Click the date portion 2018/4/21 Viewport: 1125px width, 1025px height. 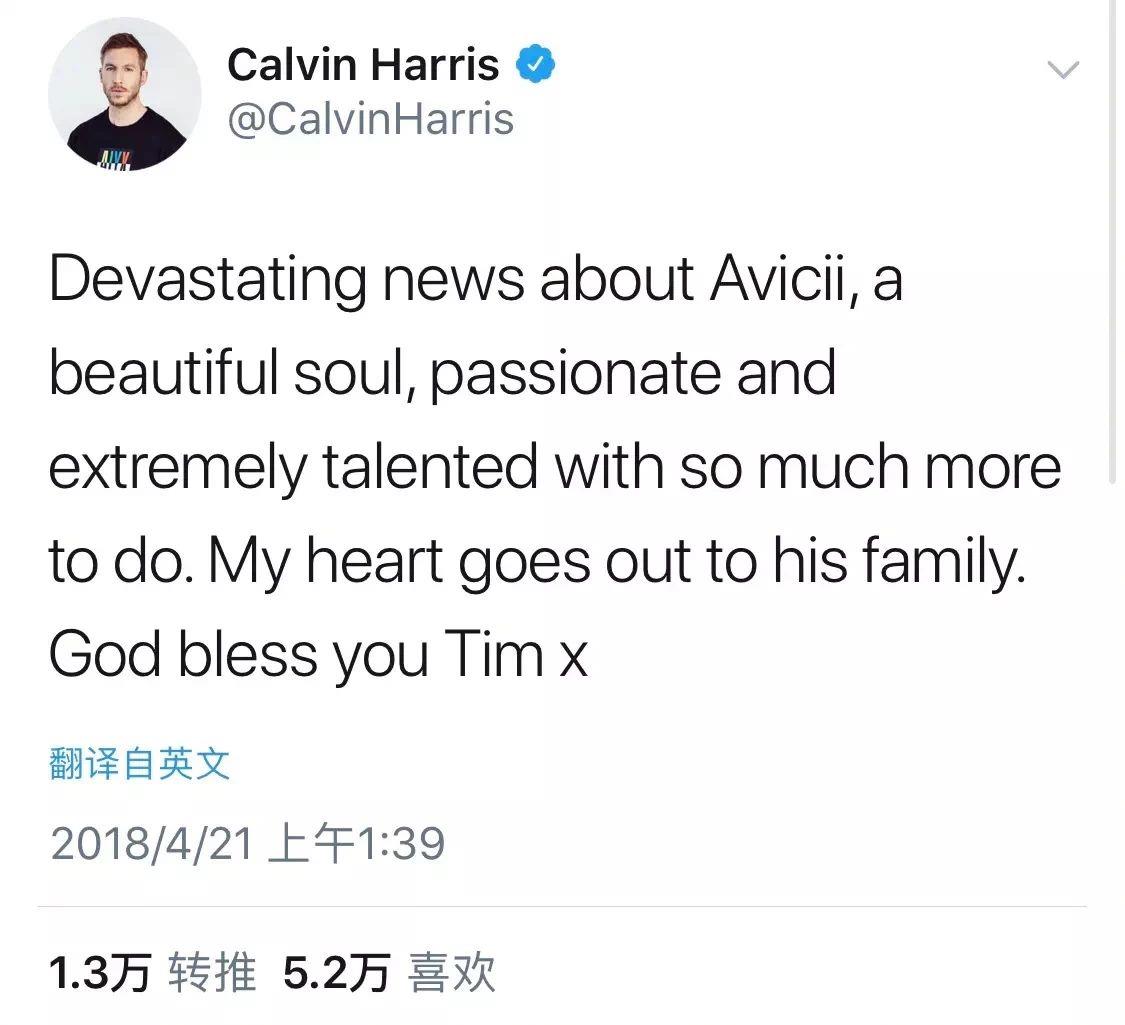[151, 843]
